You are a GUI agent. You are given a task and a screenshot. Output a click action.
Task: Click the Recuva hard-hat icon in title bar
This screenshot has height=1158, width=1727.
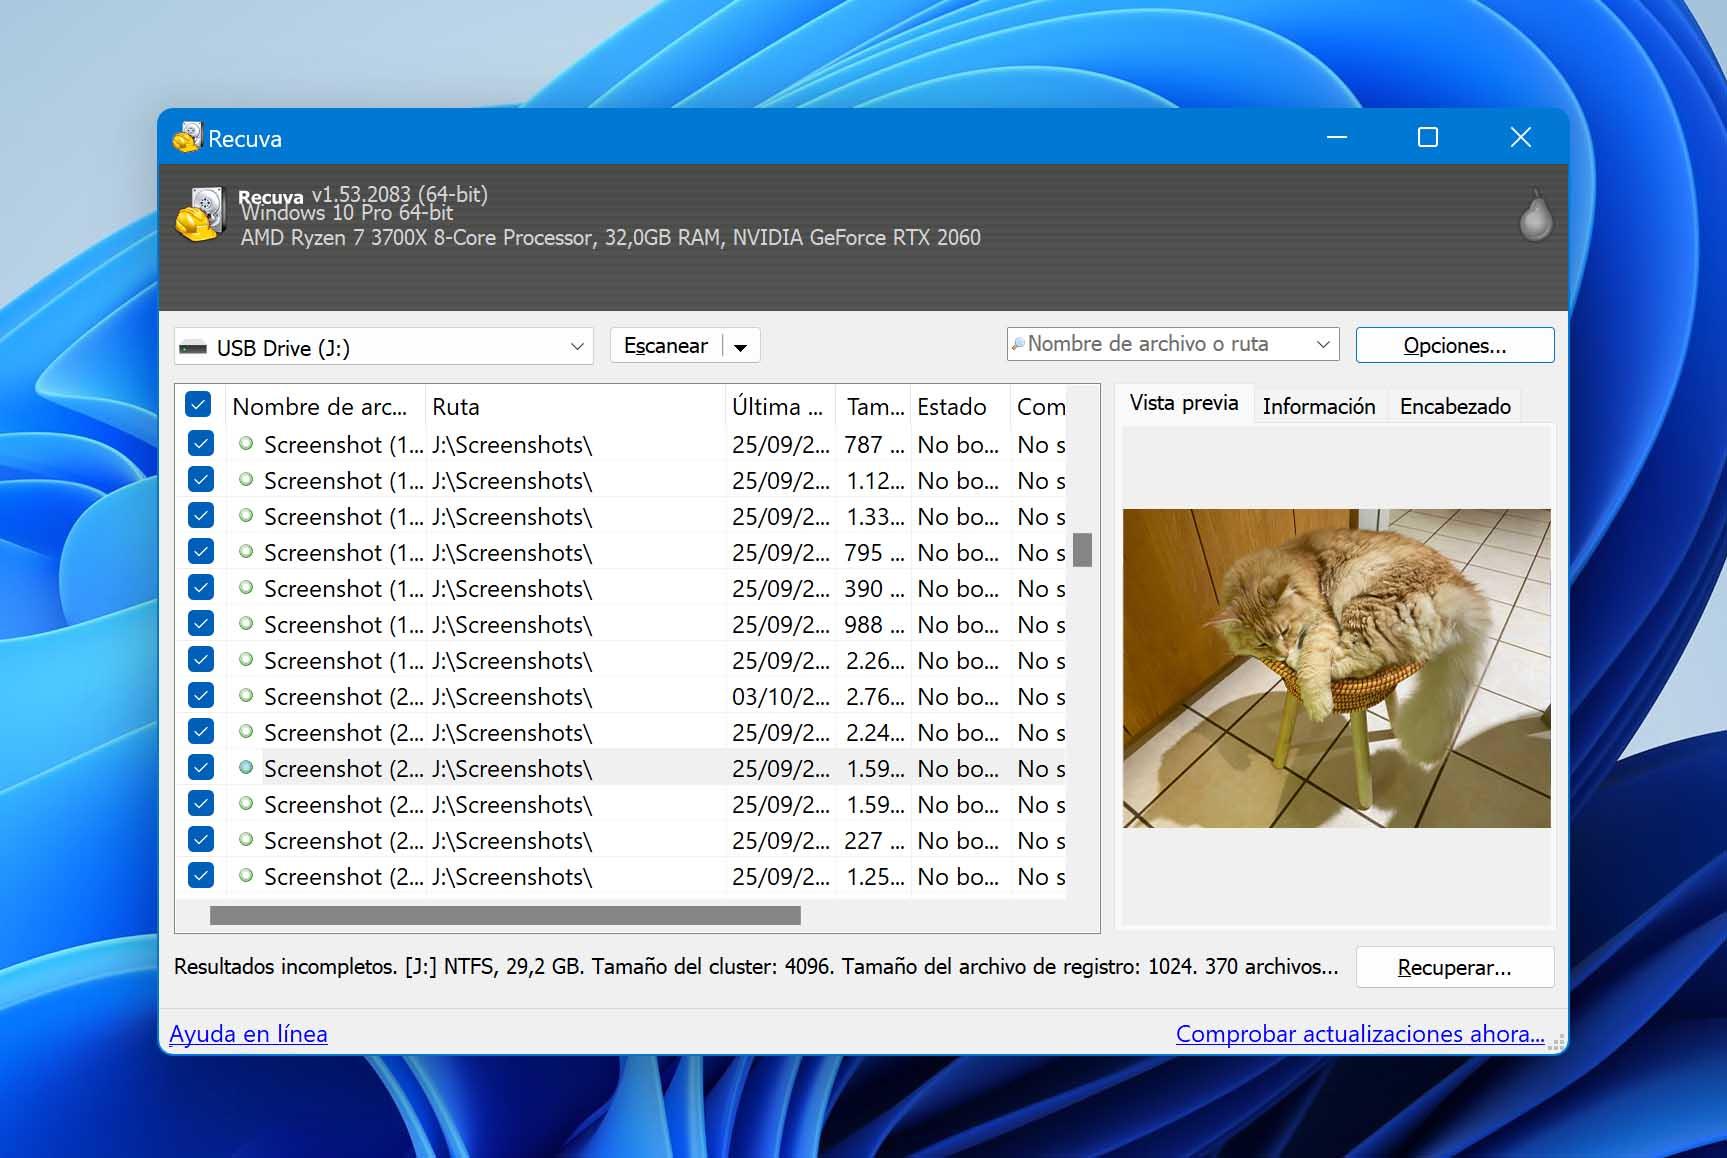187,137
